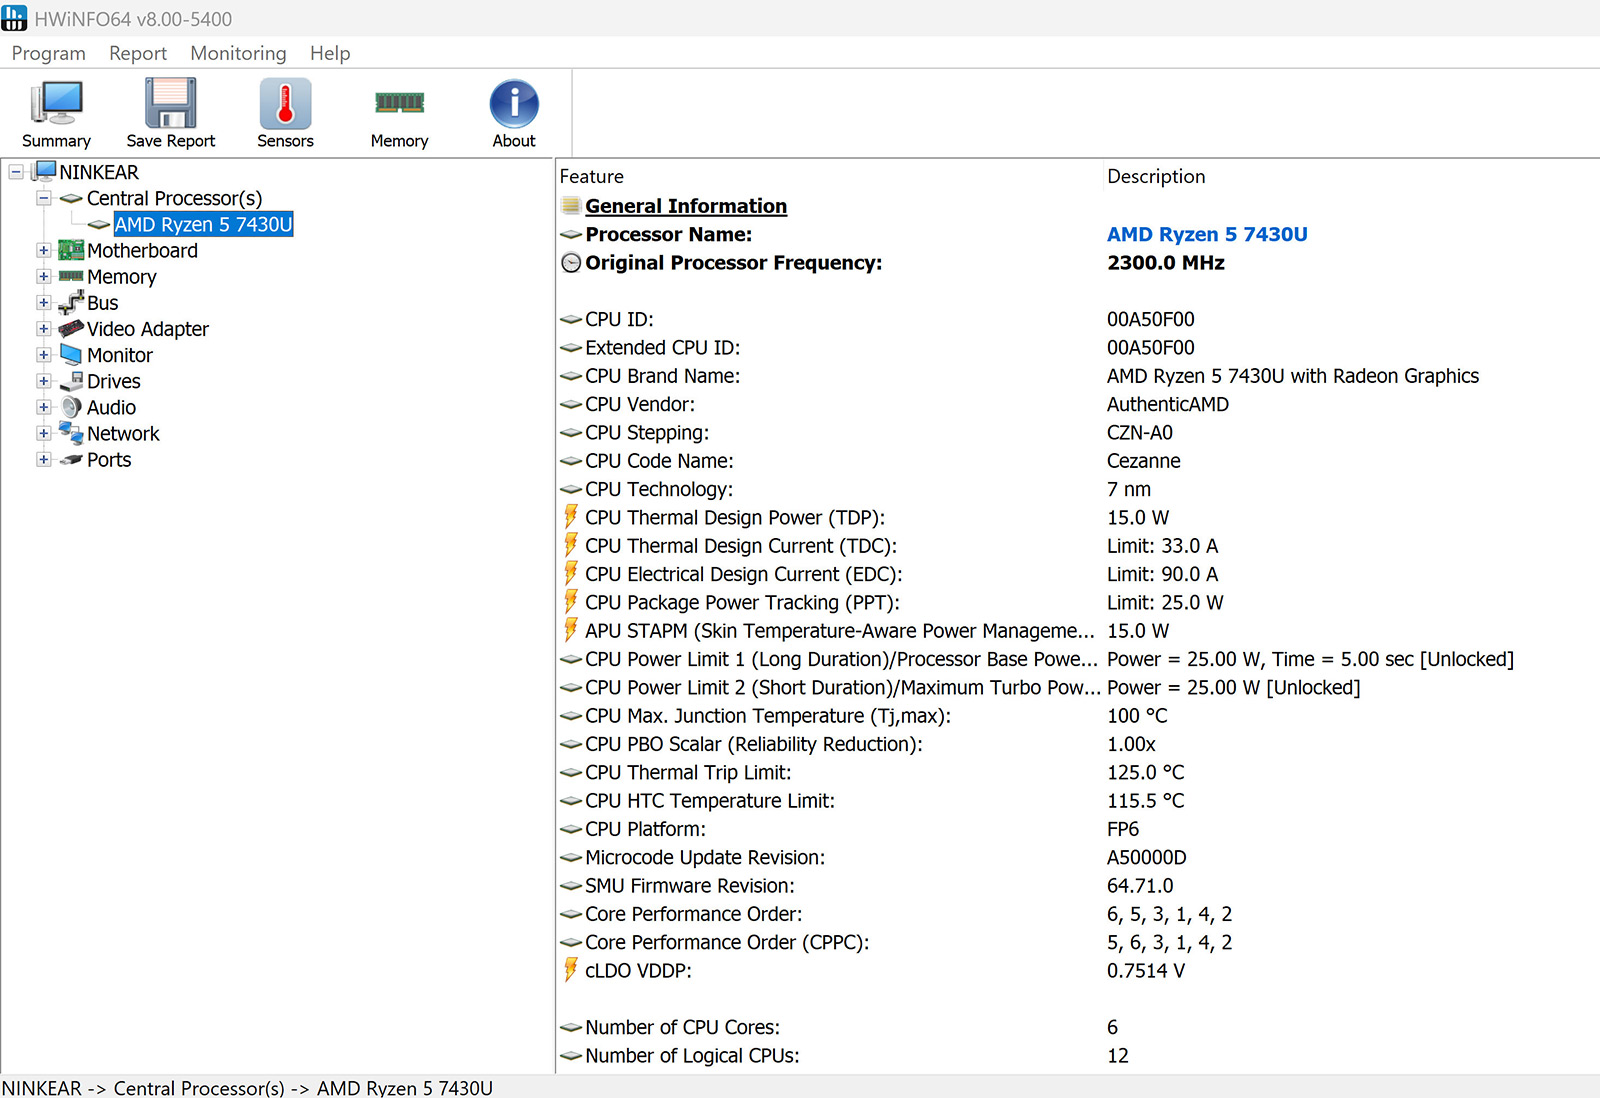The width and height of the screenshot is (1600, 1098).
Task: Select AMD Ryzen 5 7430U tree item
Action: (203, 224)
